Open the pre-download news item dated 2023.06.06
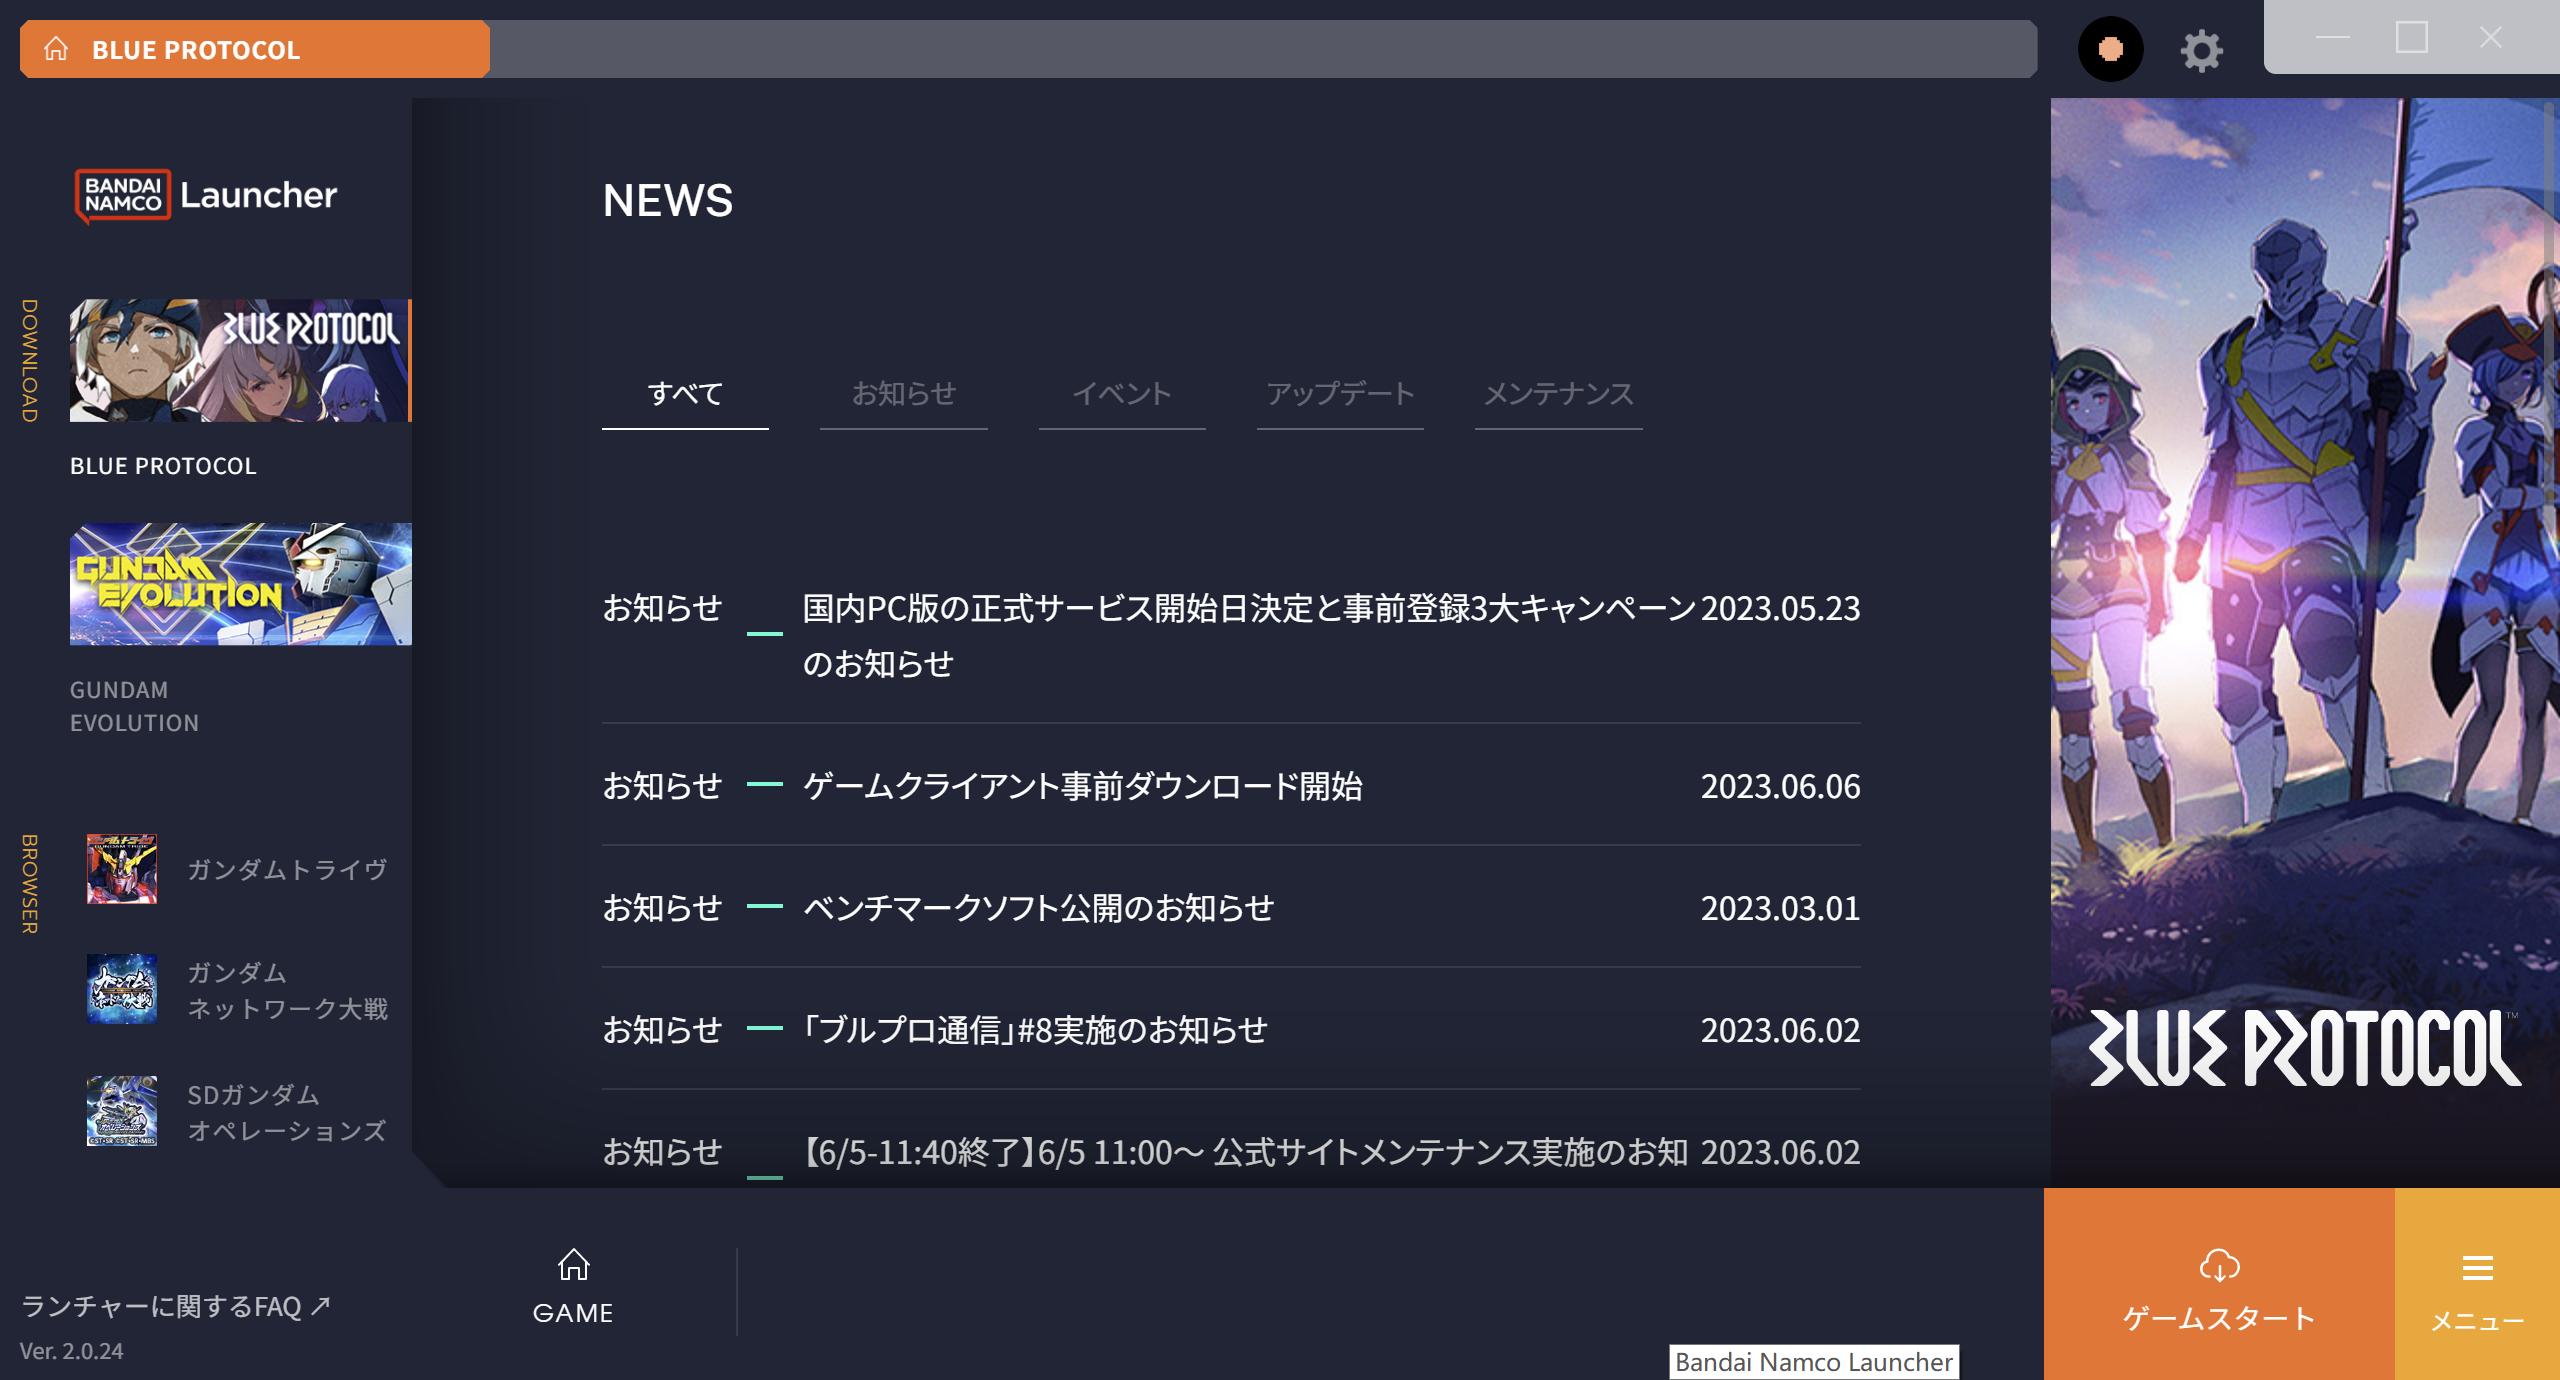The height and width of the screenshot is (1380, 2560). 1083,787
